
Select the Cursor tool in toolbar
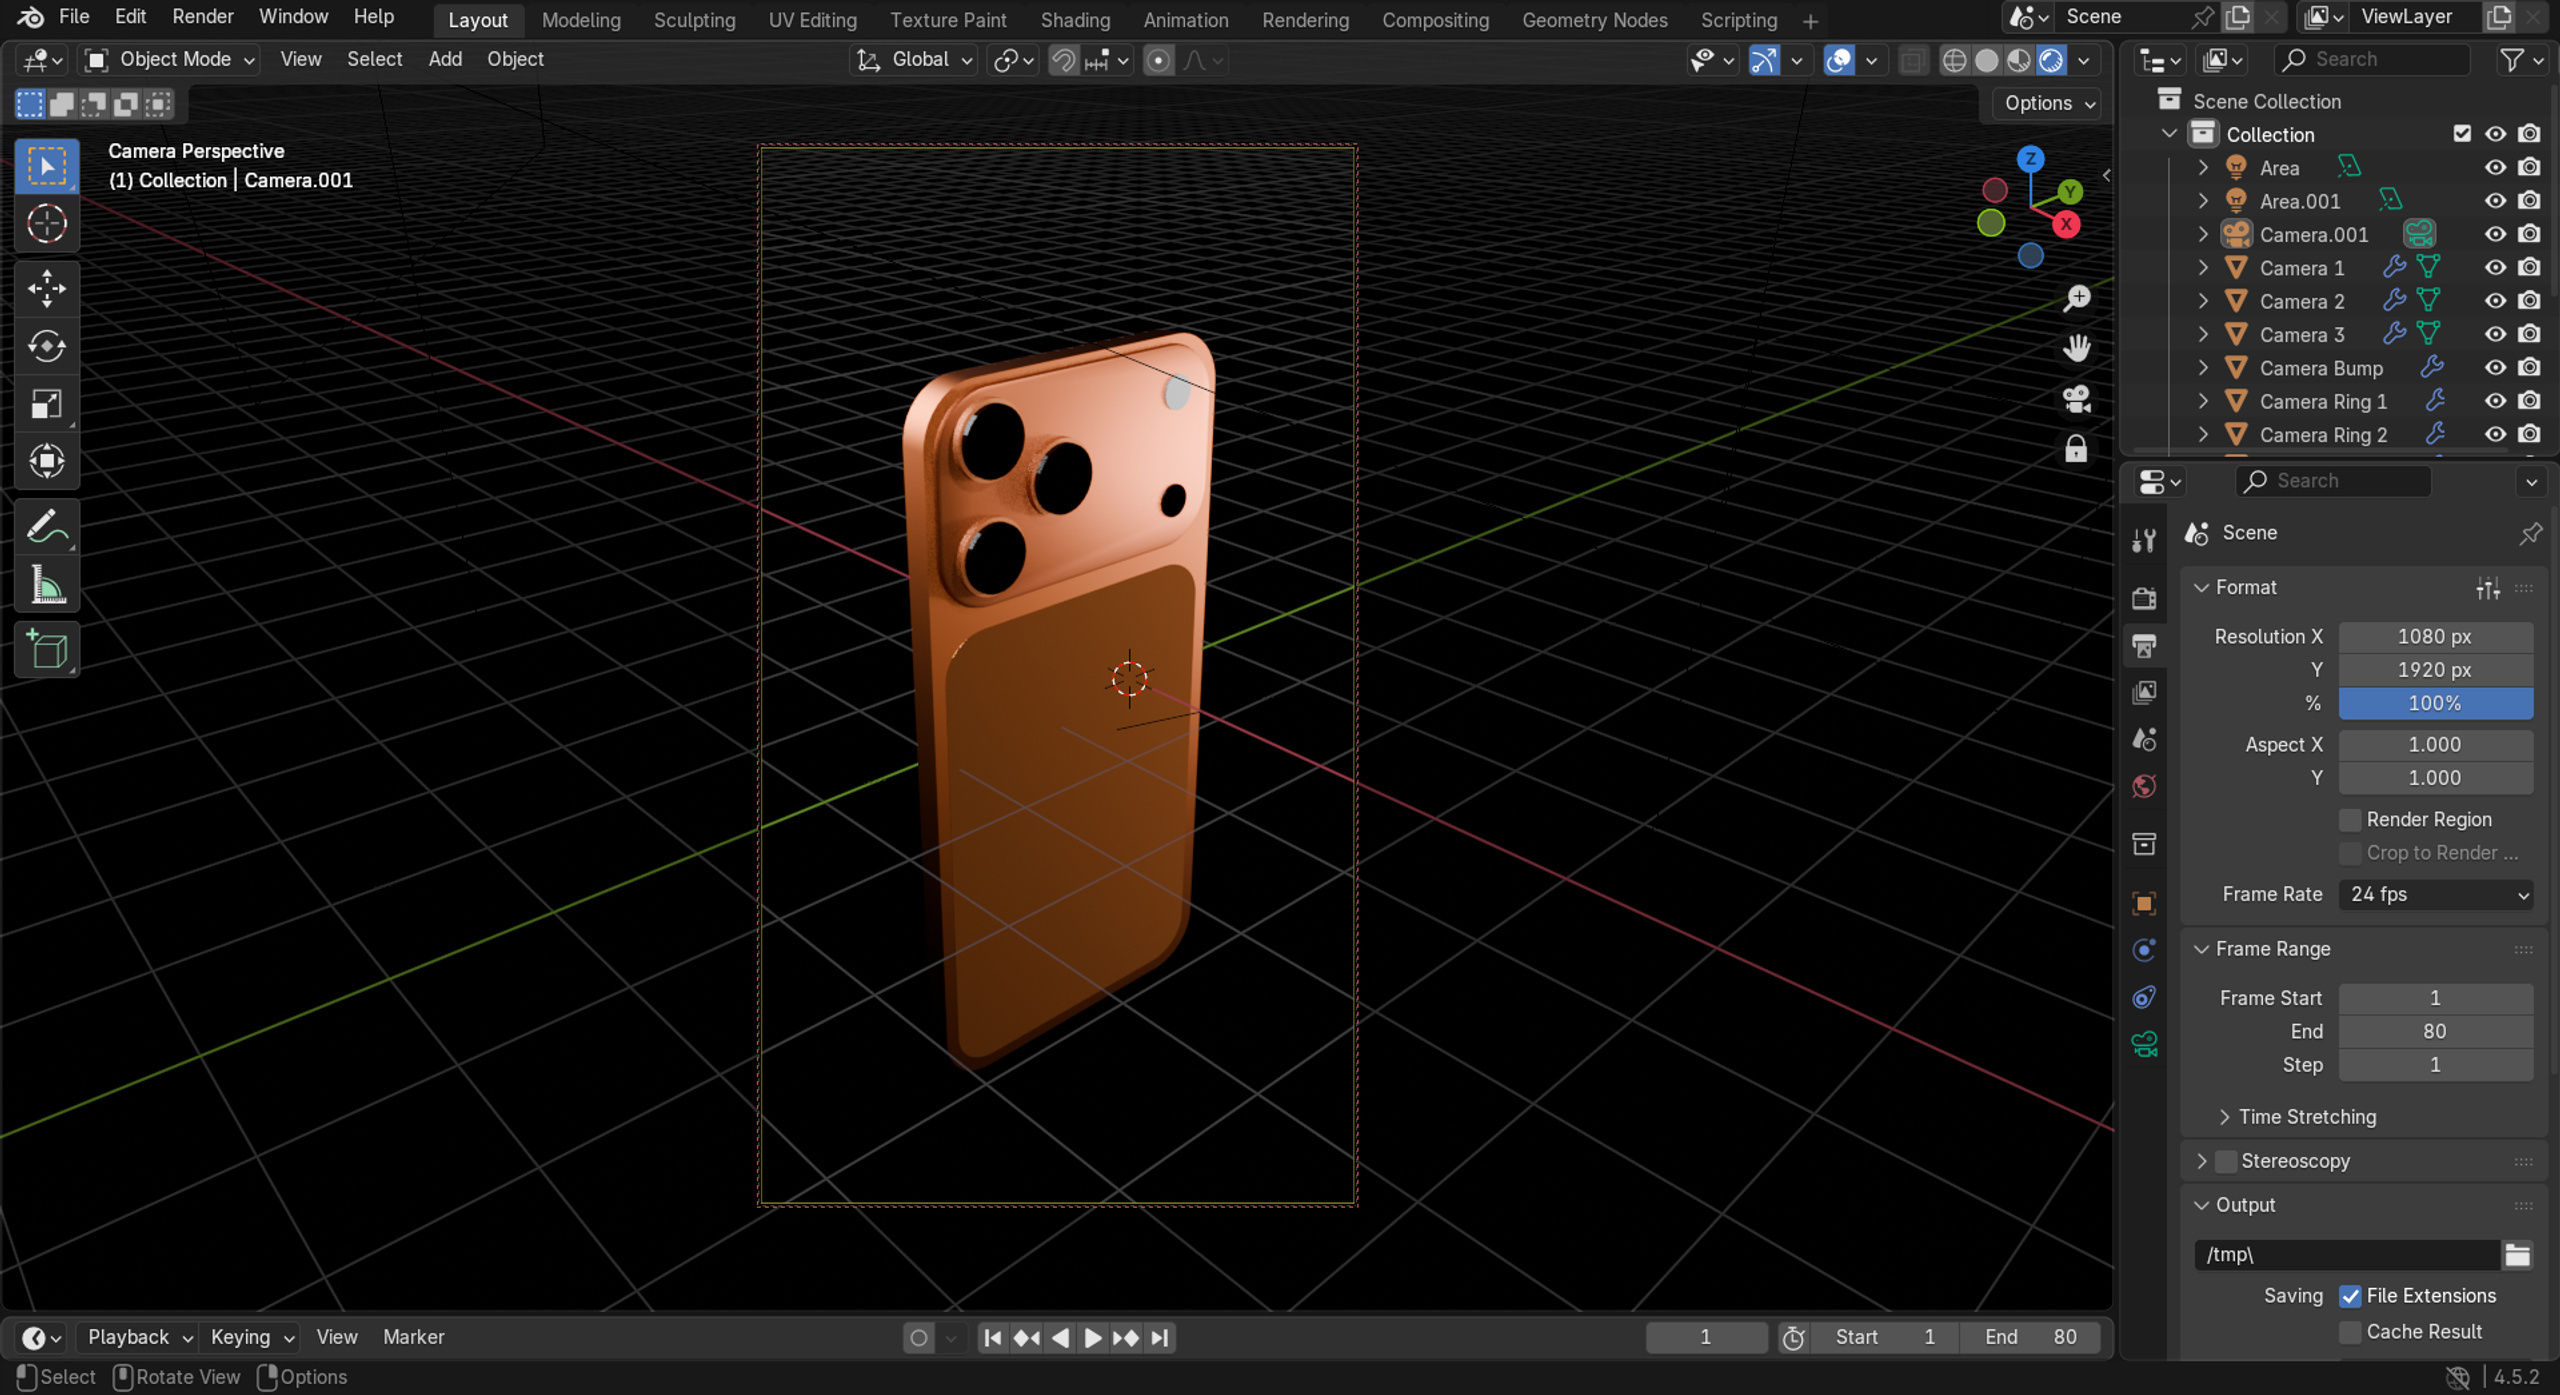pos(46,224)
